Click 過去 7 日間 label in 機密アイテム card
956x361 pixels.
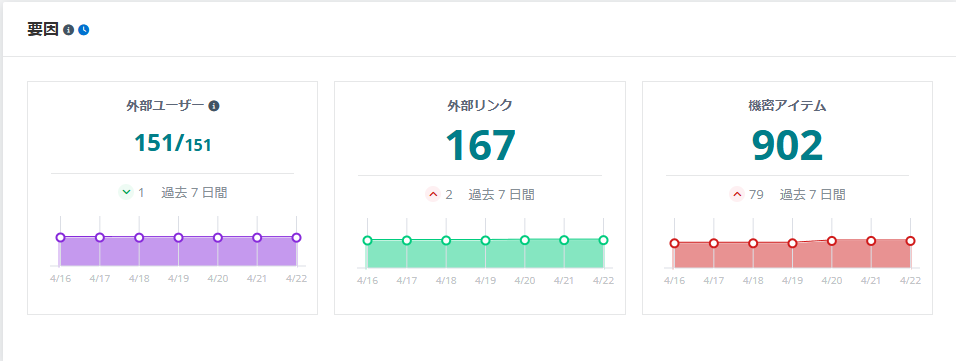coord(812,195)
